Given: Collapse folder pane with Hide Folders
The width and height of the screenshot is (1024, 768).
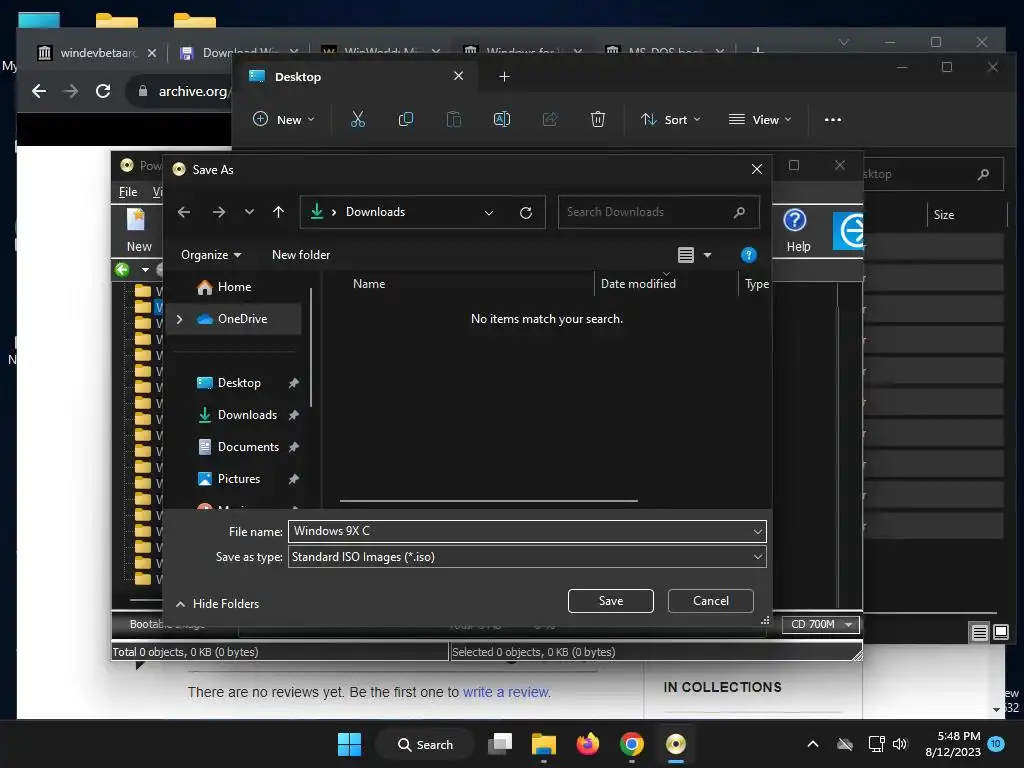Looking at the screenshot, I should point(217,603).
